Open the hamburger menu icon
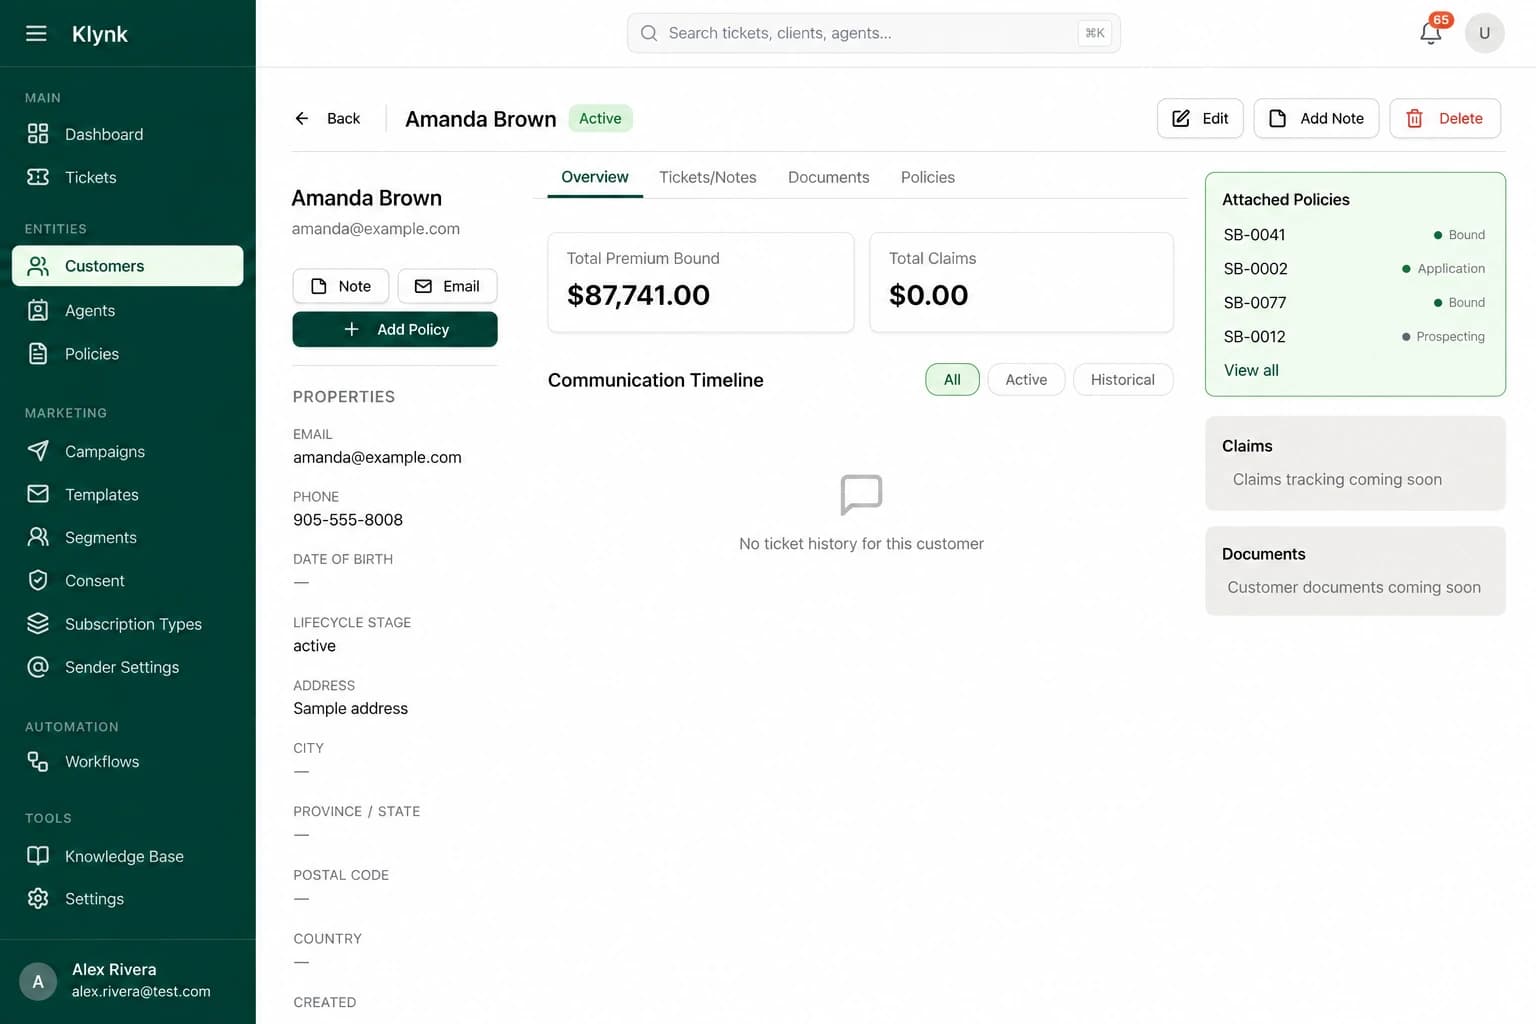The width and height of the screenshot is (1536, 1024). coord(36,33)
